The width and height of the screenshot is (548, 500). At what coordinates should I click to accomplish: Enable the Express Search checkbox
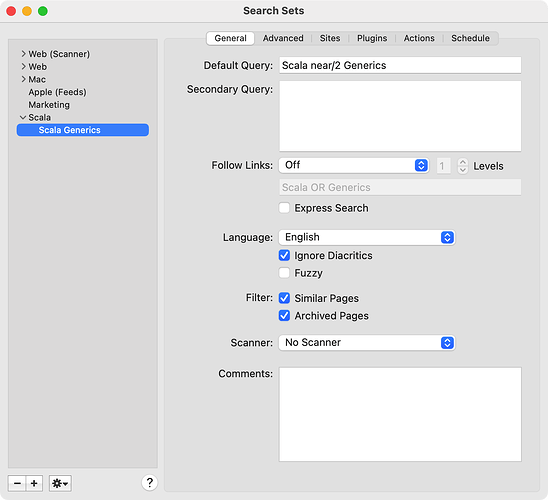284,208
